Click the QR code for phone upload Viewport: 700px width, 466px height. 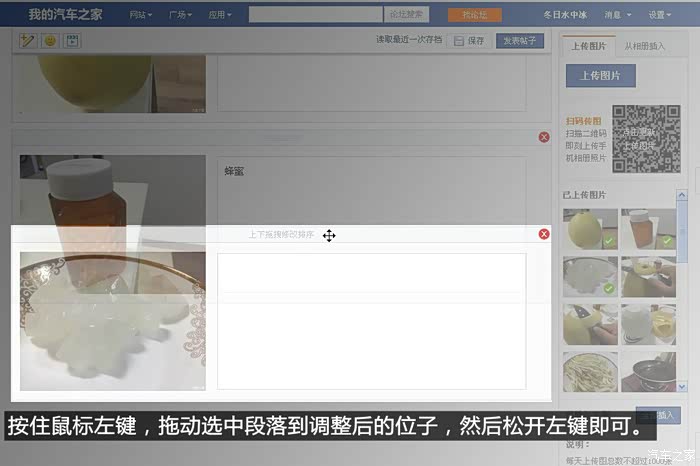646,139
